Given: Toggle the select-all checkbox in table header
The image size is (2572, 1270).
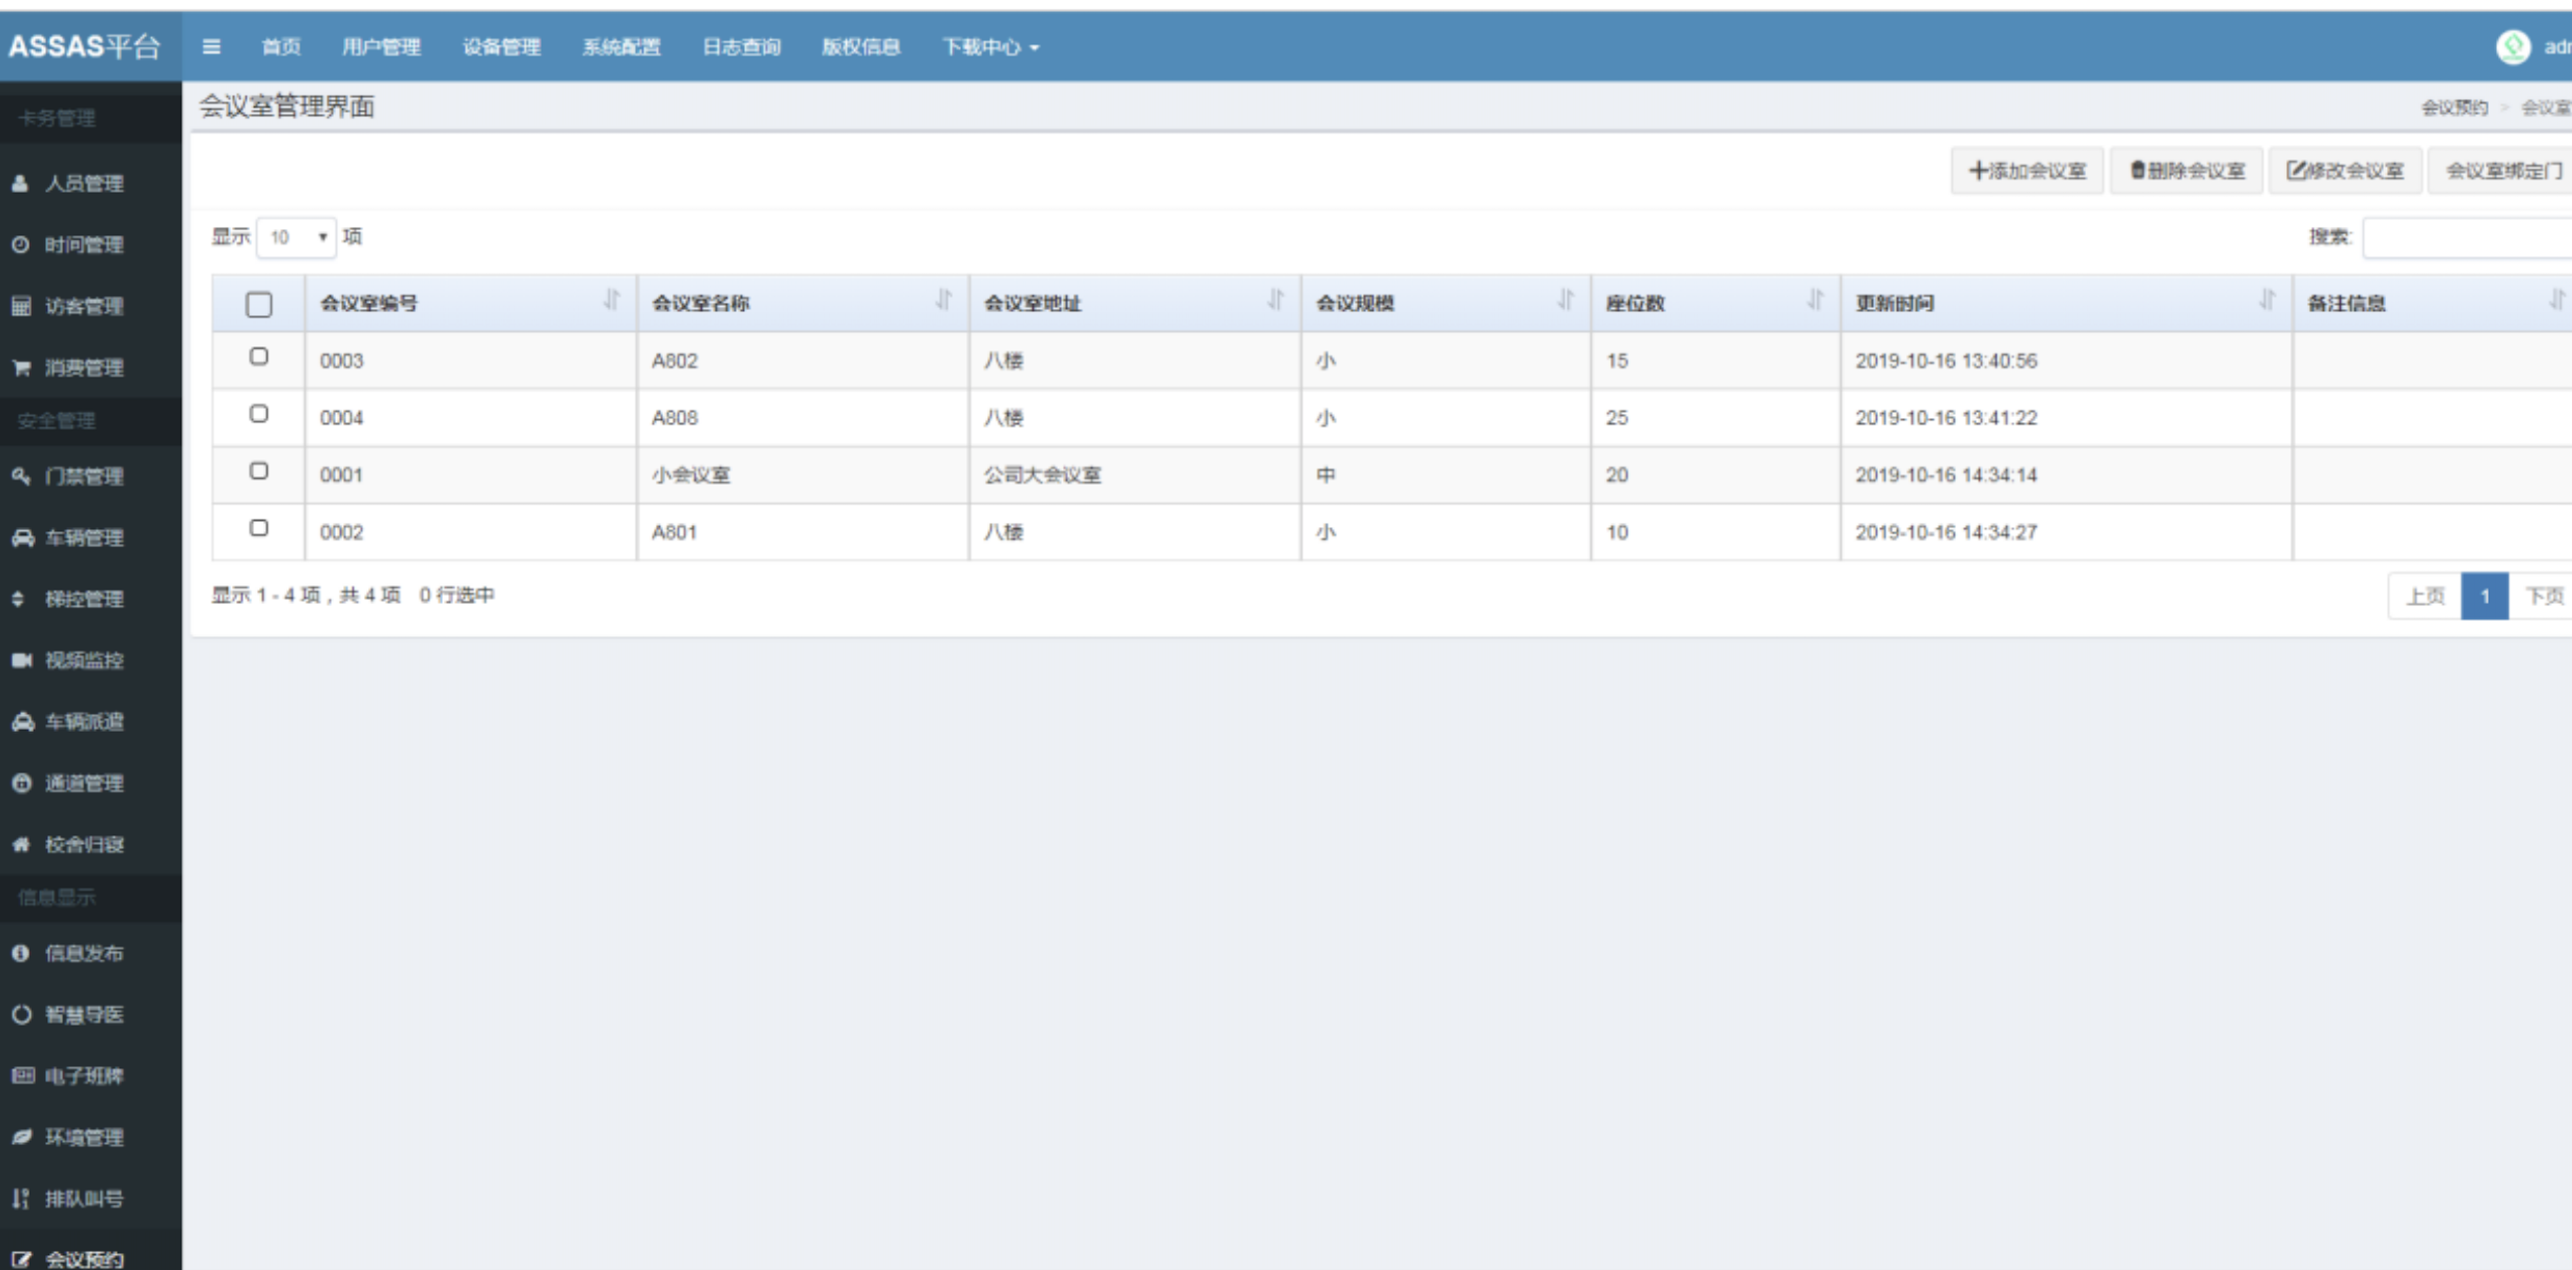Looking at the screenshot, I should click(x=259, y=304).
